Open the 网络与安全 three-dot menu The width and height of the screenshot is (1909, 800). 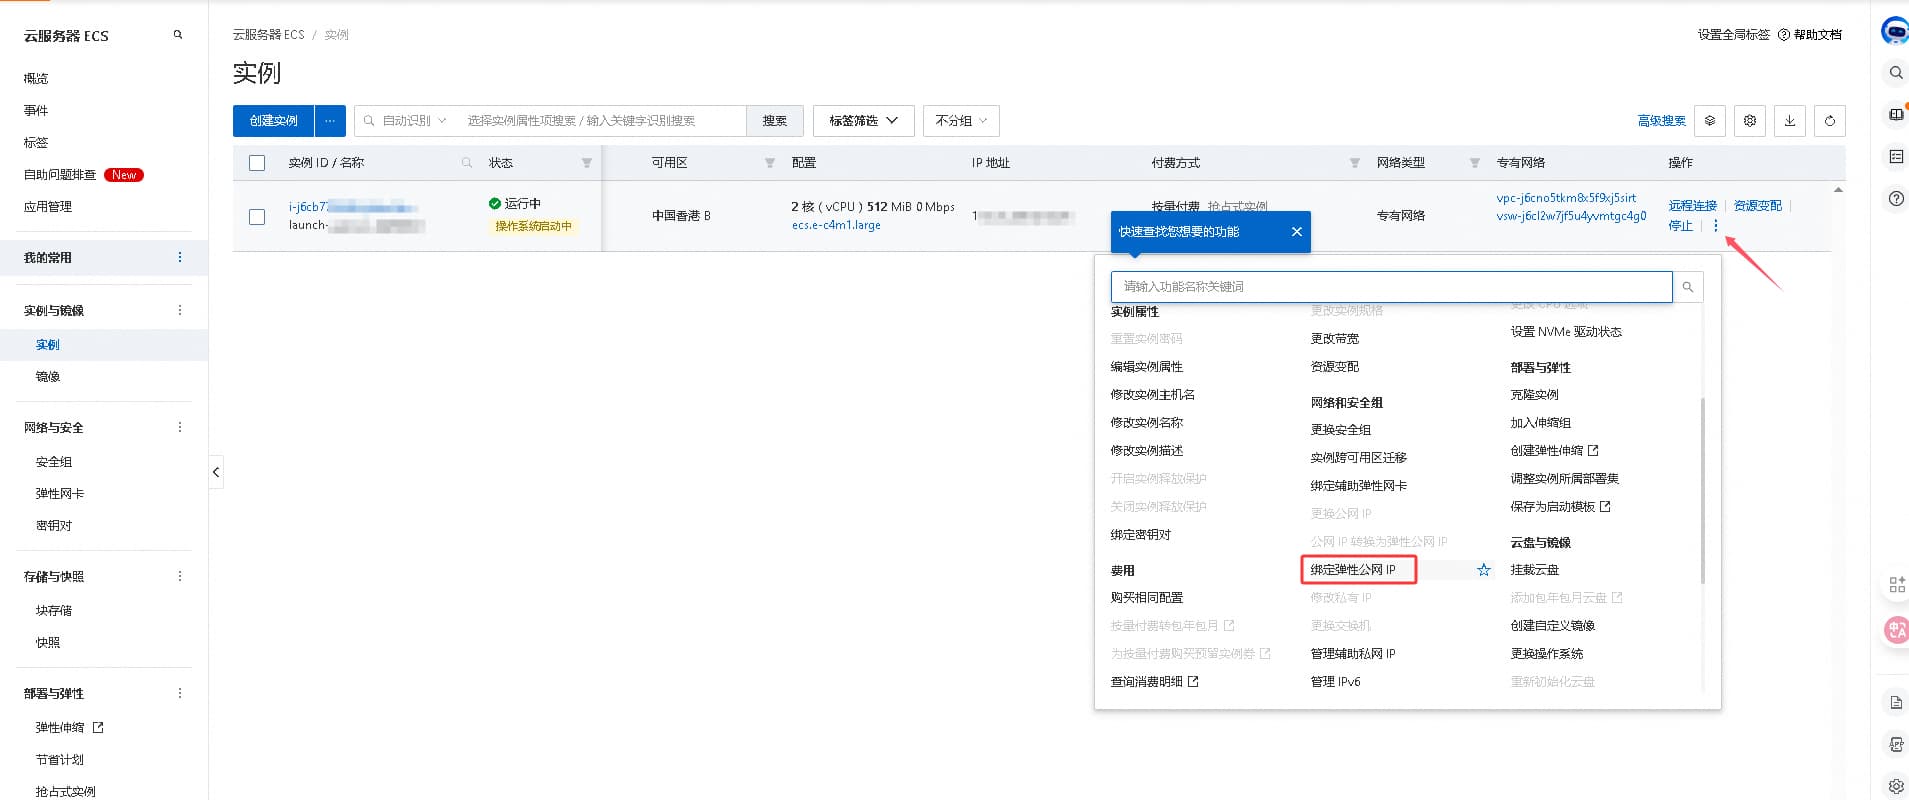180,428
